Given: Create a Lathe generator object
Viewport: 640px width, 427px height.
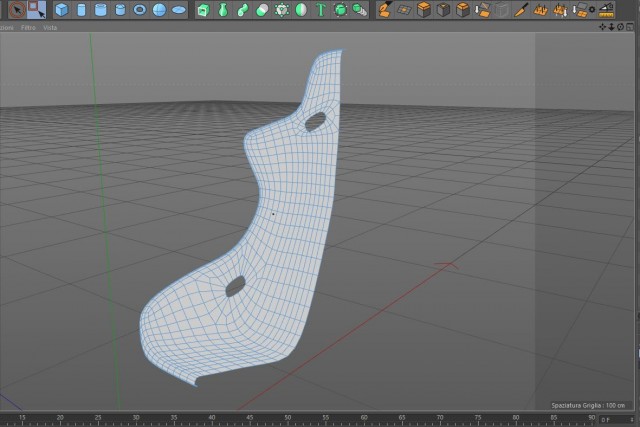Looking at the screenshot, I should coord(223,10).
